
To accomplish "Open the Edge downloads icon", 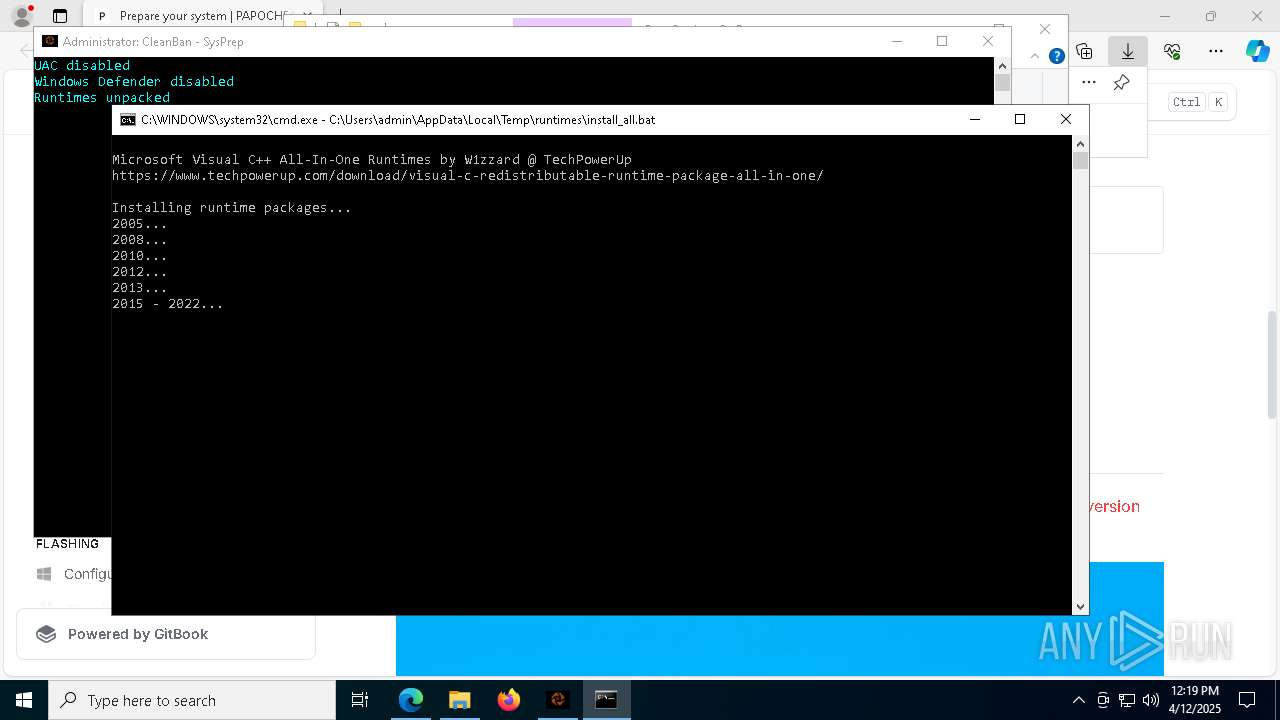I will (1128, 51).
